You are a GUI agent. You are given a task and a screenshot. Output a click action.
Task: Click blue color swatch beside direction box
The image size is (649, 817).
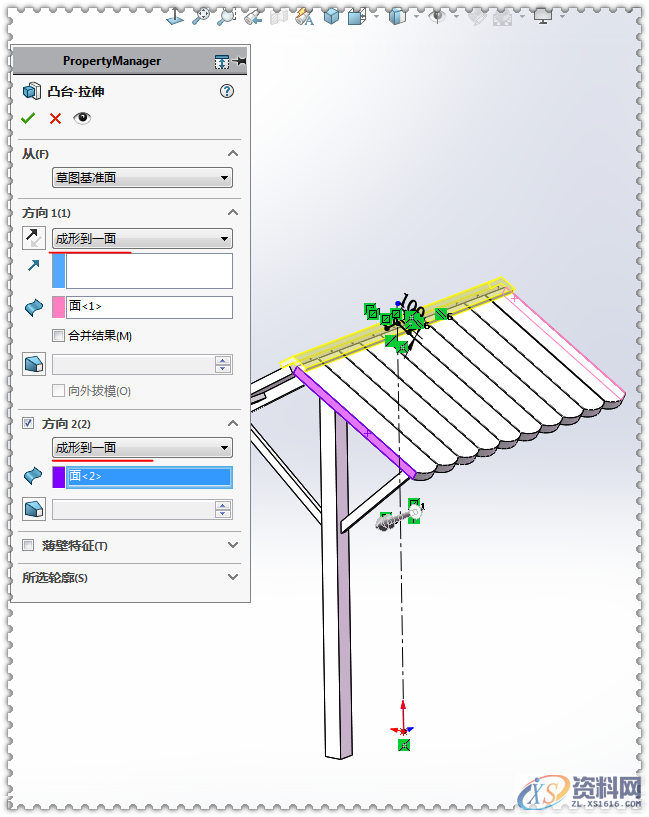click(x=59, y=271)
